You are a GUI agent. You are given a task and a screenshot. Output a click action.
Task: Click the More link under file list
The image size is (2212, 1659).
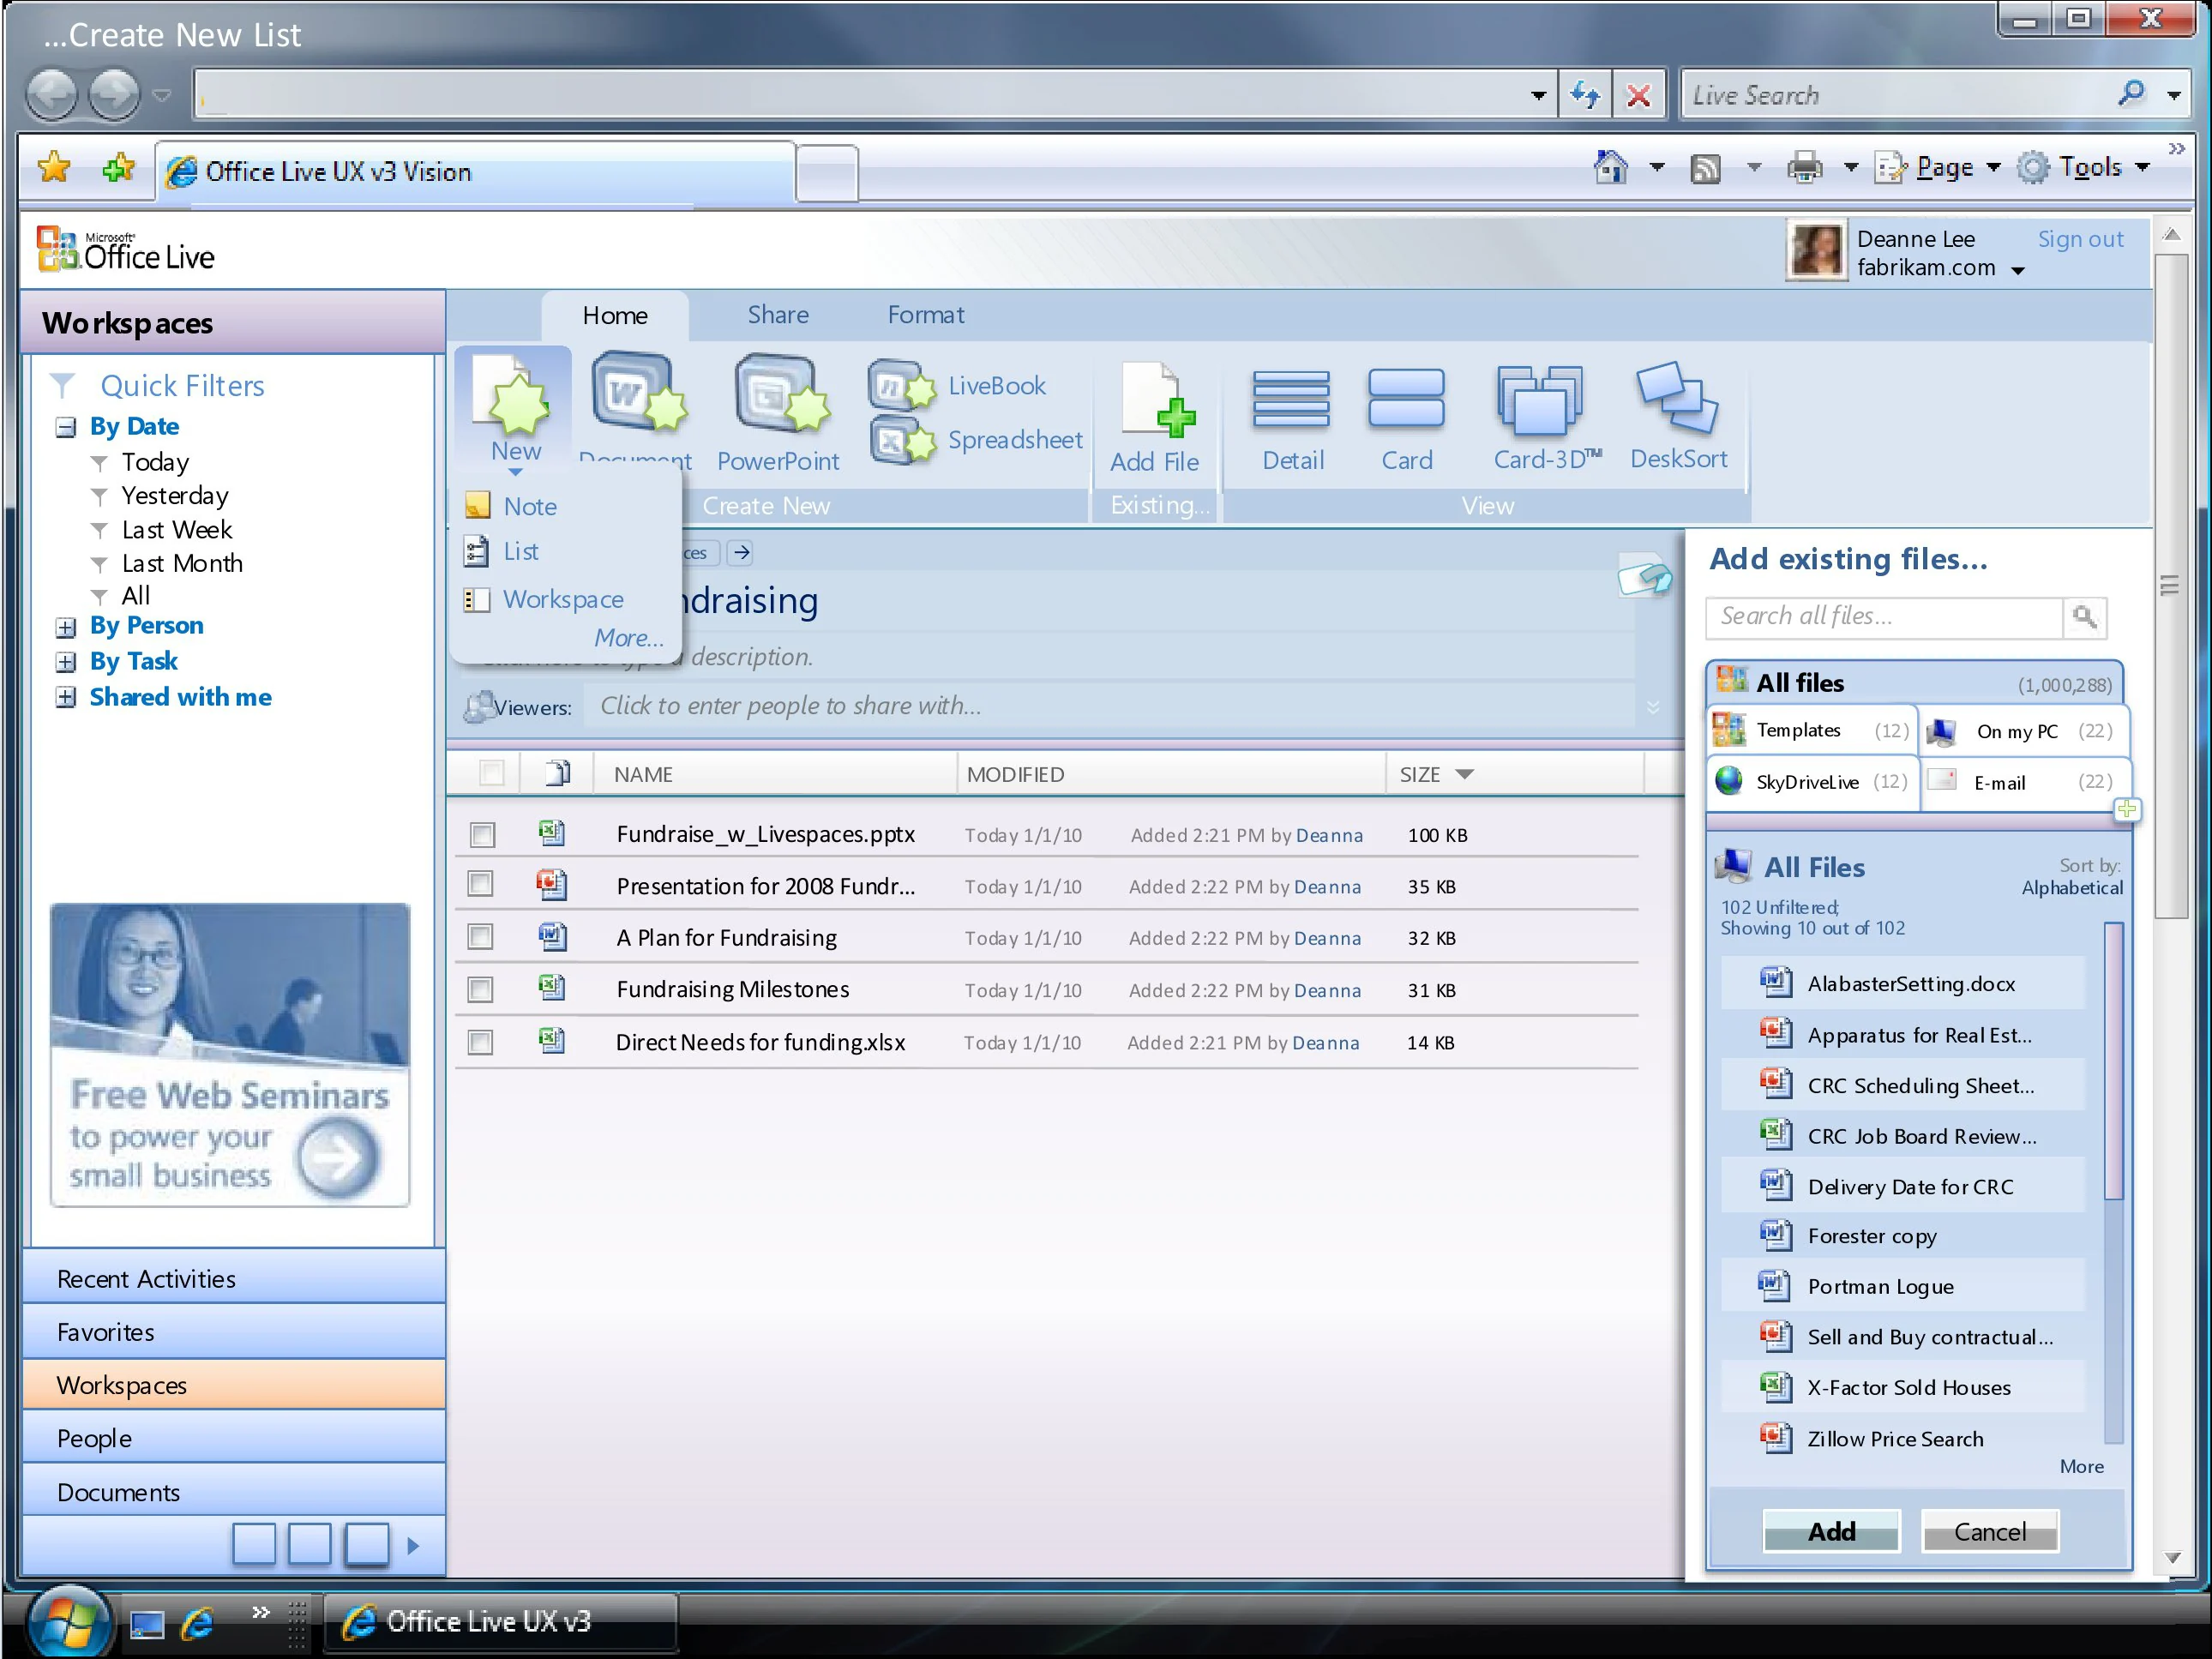tap(2081, 1466)
